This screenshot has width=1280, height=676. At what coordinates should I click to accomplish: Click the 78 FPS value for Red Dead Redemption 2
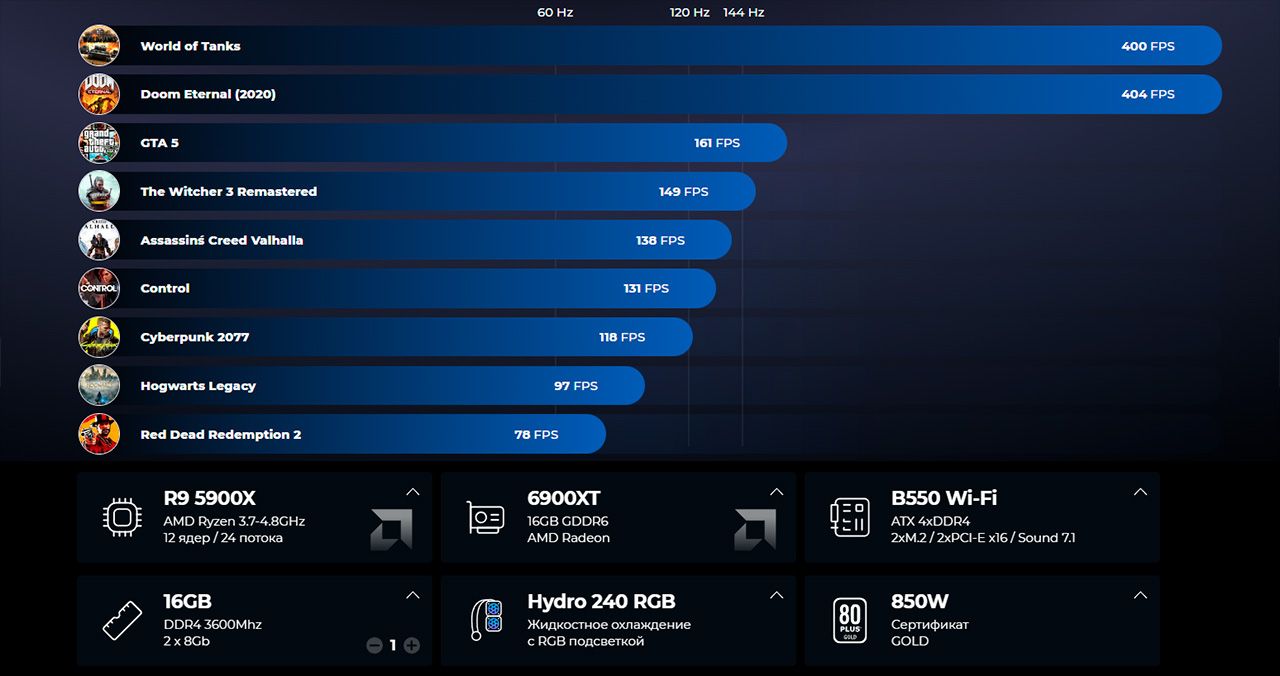536,434
